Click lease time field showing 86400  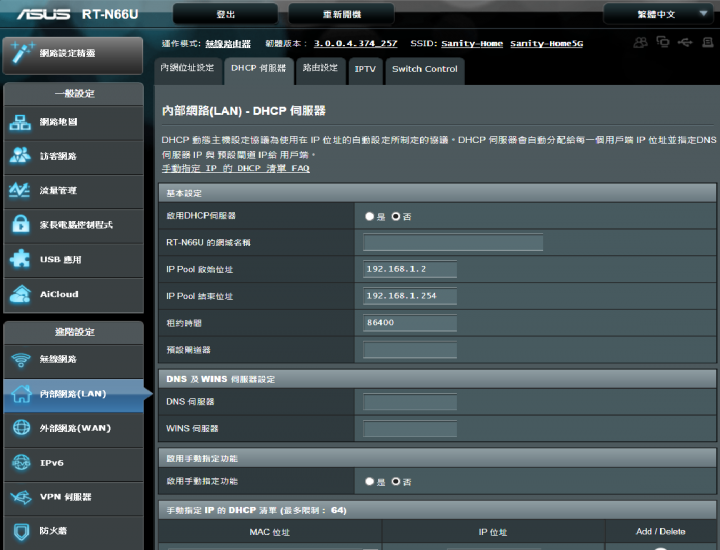[x=410, y=323]
